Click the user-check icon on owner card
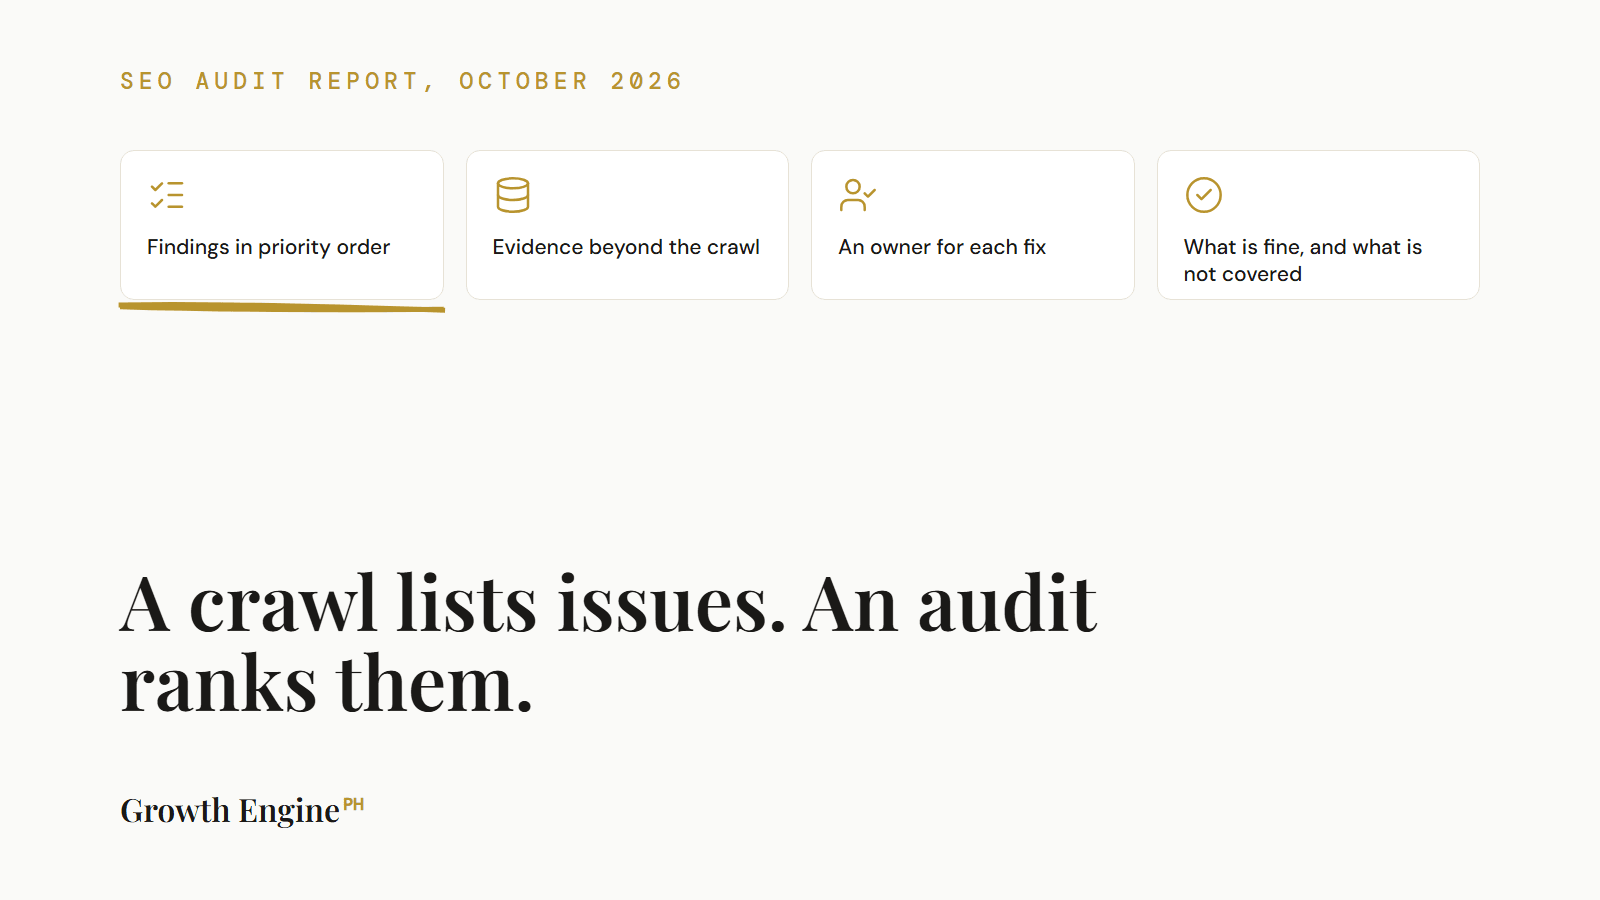The image size is (1600, 900). pos(858,195)
